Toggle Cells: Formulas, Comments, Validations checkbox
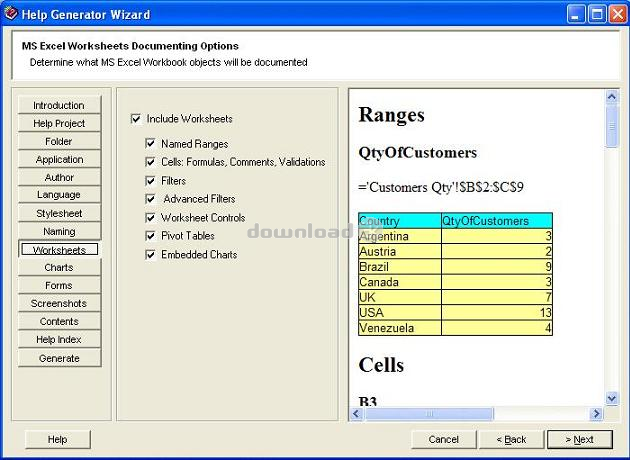 (150, 162)
